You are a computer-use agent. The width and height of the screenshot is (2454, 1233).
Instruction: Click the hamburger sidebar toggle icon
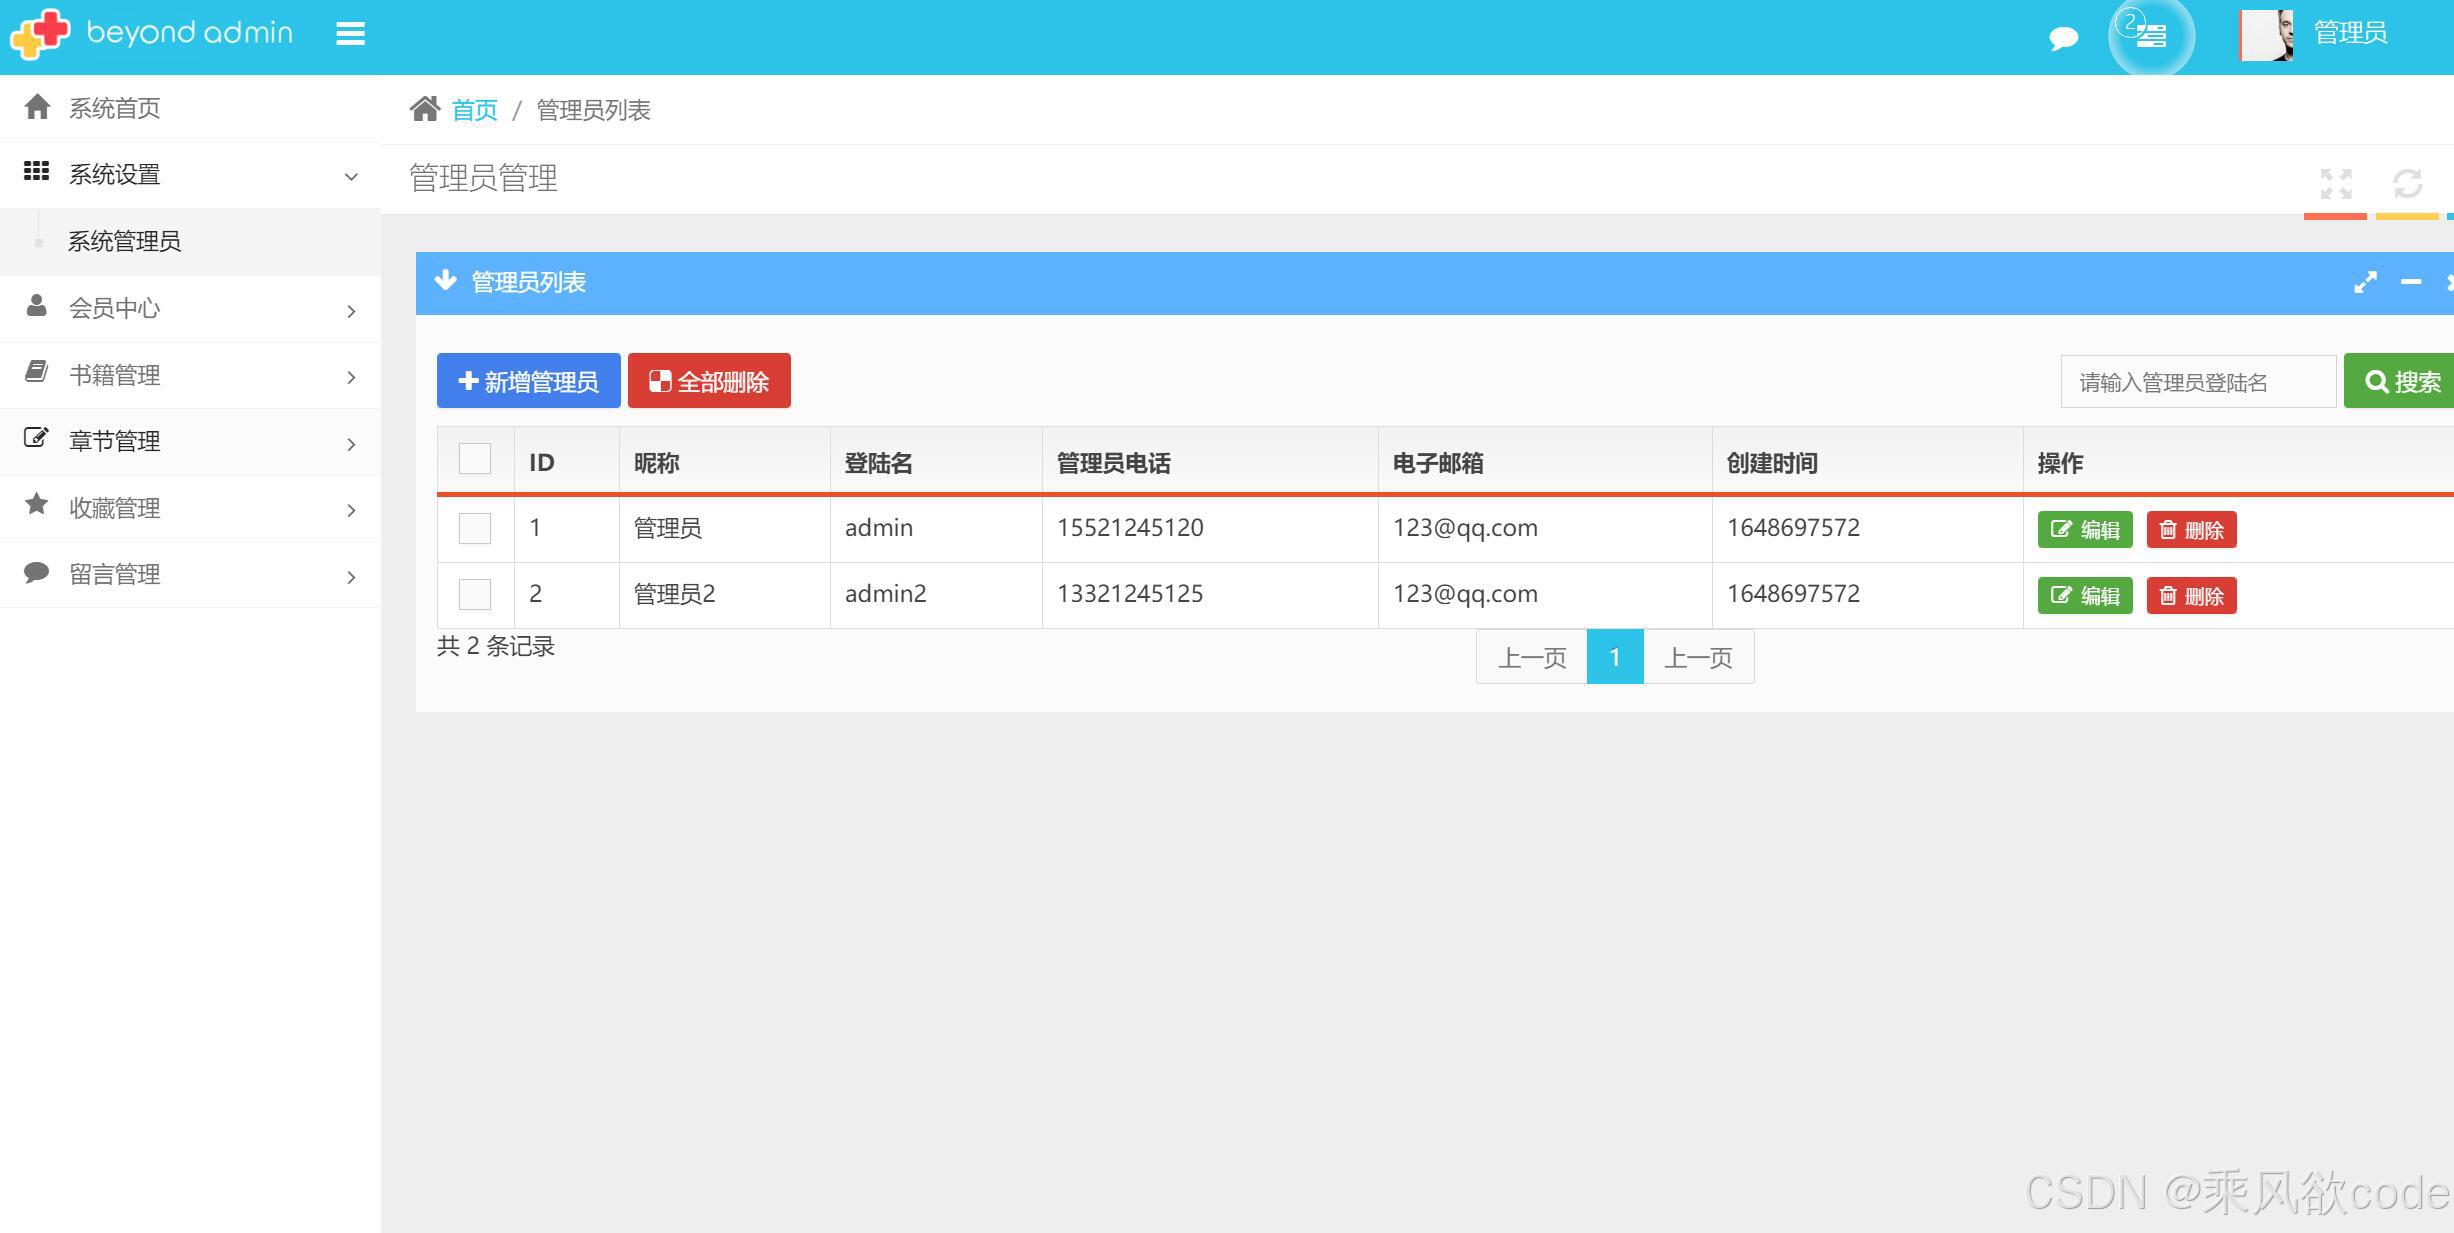[x=350, y=35]
